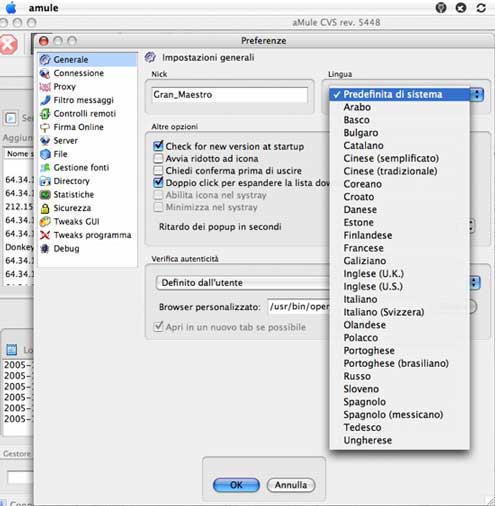Screen dimensions: 495x506
Task: Select Predefinita di sistema language option
Action: point(399,94)
